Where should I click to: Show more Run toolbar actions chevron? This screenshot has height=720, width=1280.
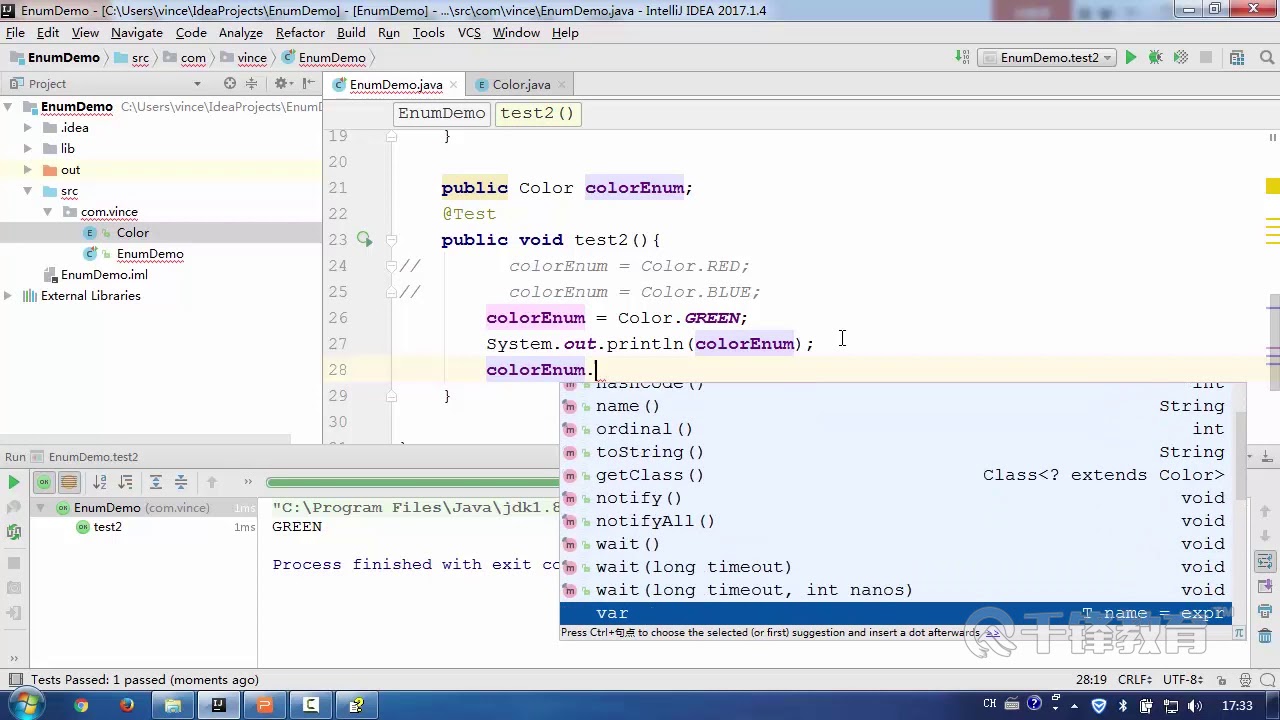pyautogui.click(x=248, y=482)
